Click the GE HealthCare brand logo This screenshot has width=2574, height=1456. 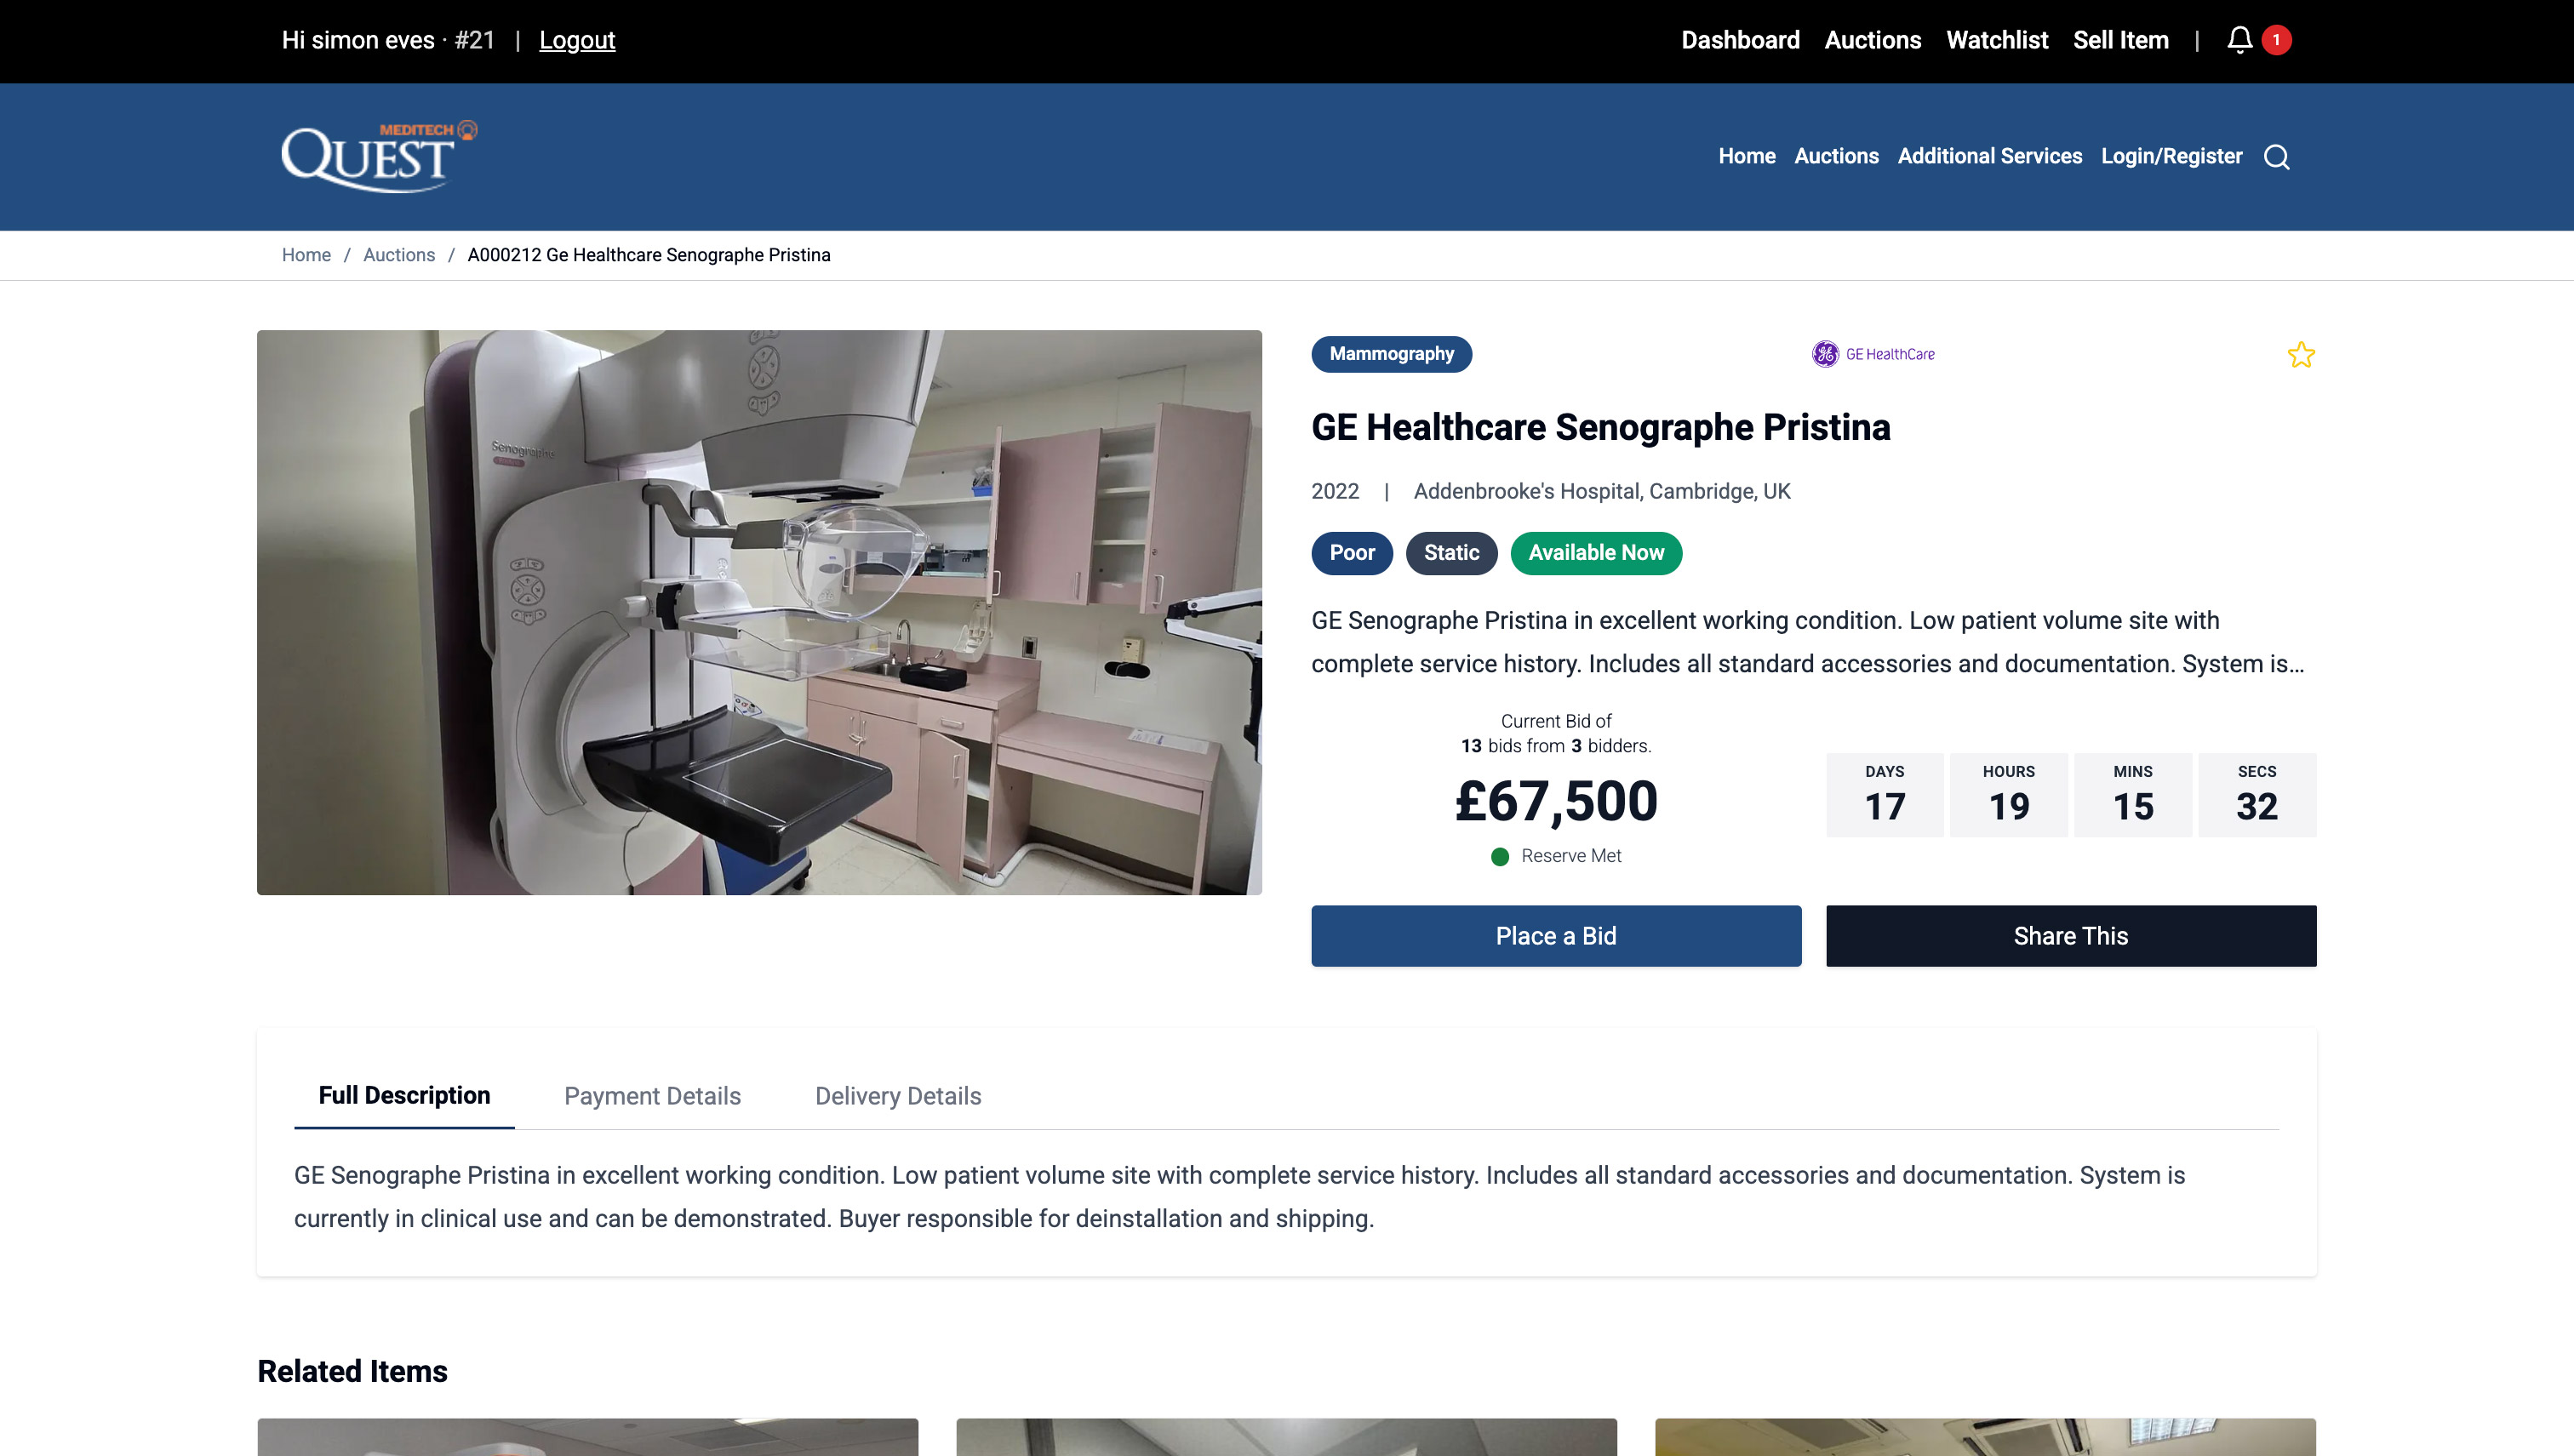point(1873,354)
